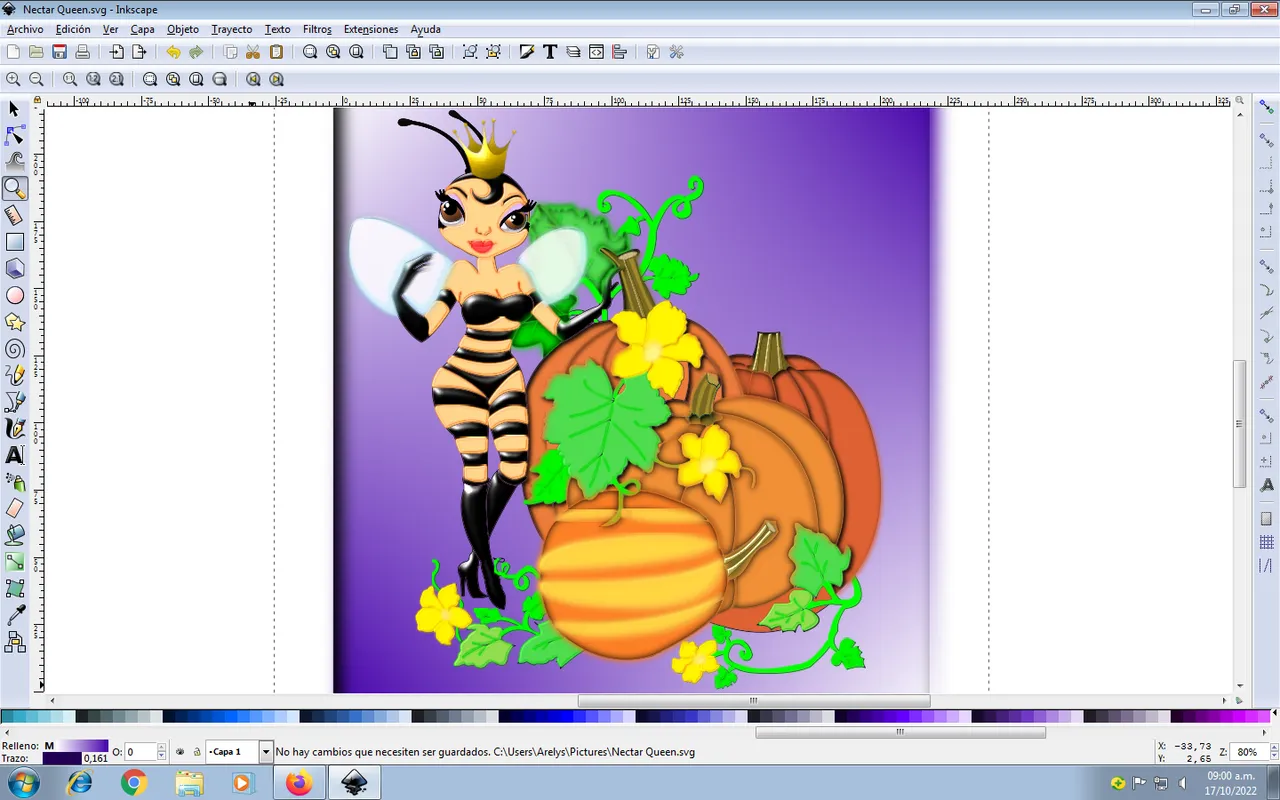Viewport: 1280px width, 800px height.
Task: Open the Edición menu
Action: pos(73,29)
